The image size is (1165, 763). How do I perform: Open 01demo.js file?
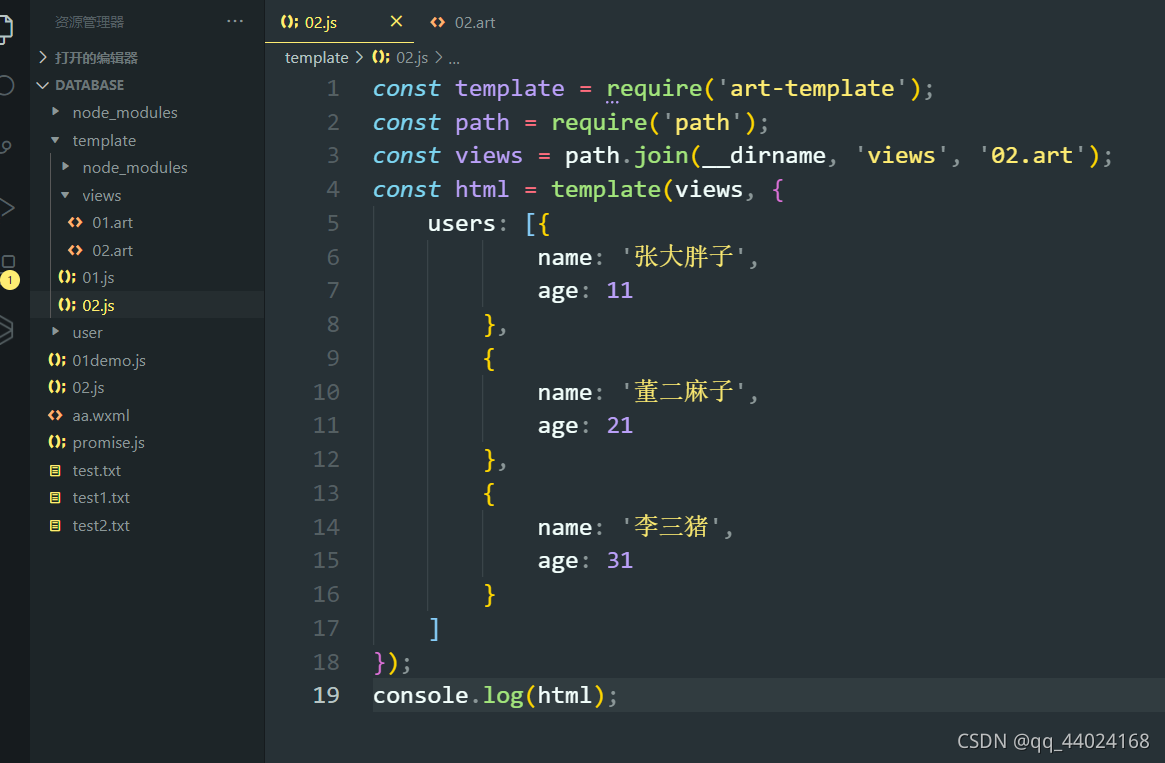point(108,361)
